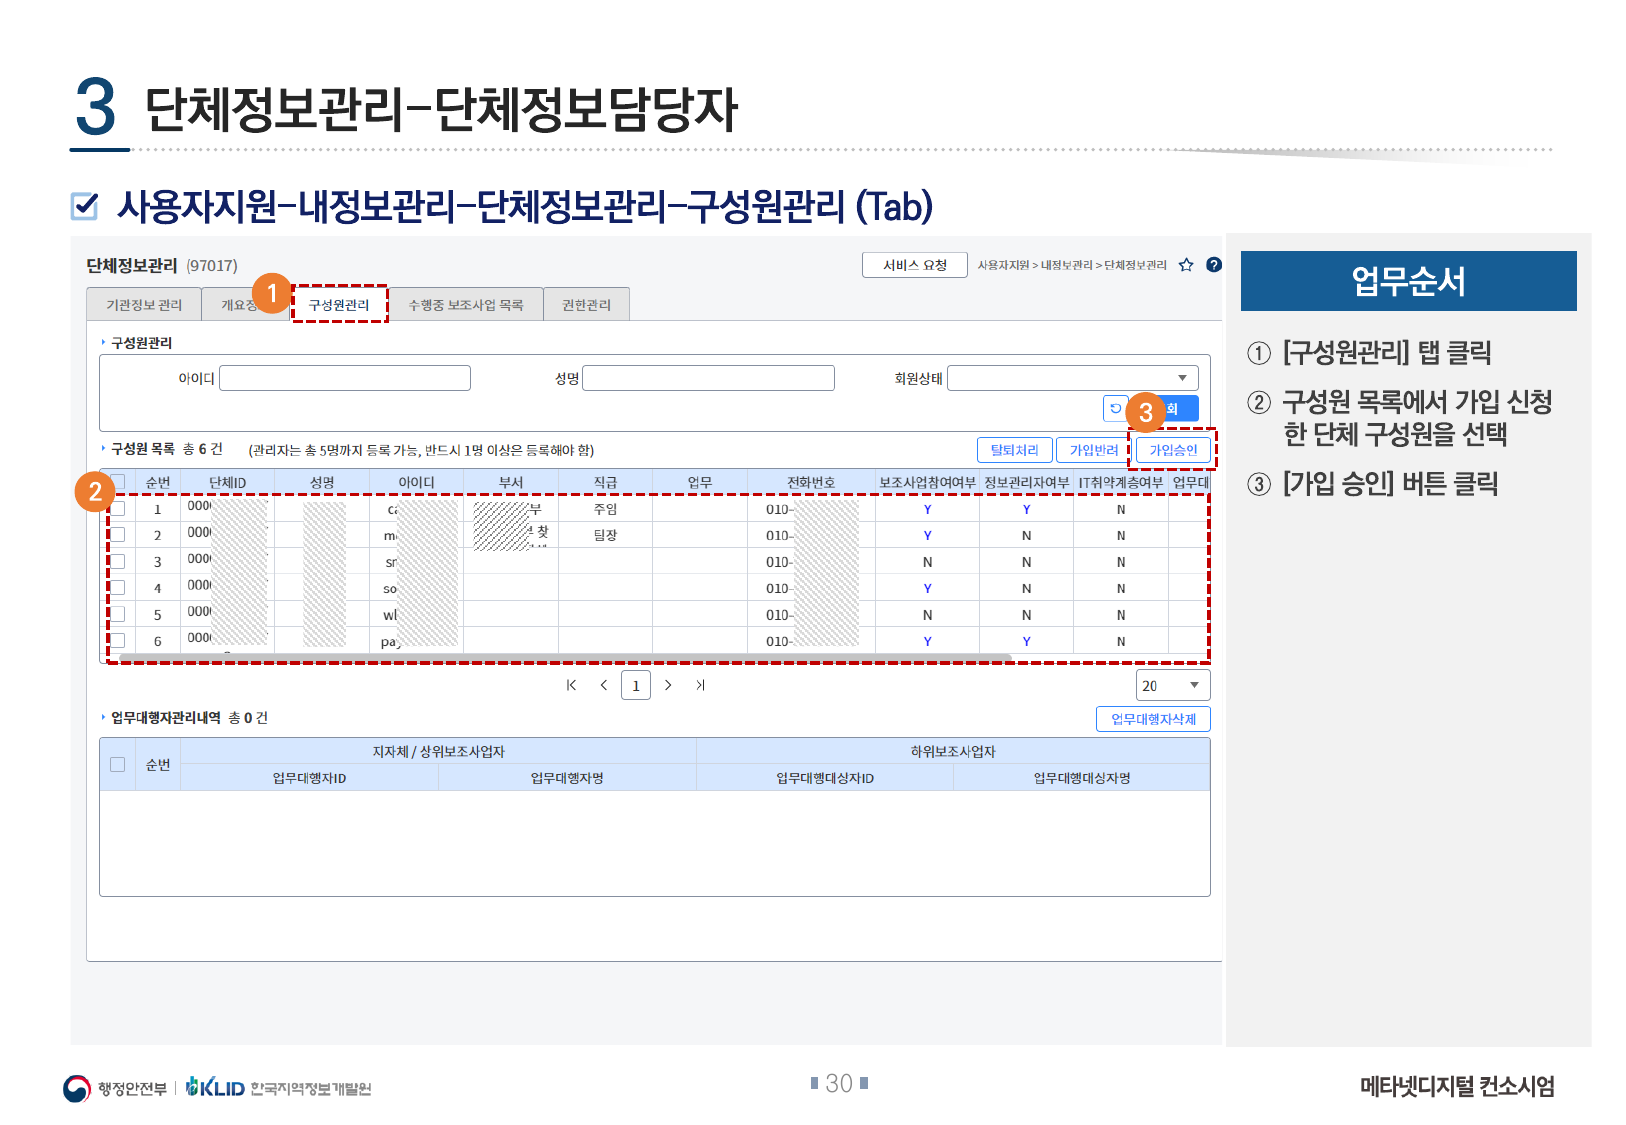
Task: Go to the previous page arrow
Action: 603,685
